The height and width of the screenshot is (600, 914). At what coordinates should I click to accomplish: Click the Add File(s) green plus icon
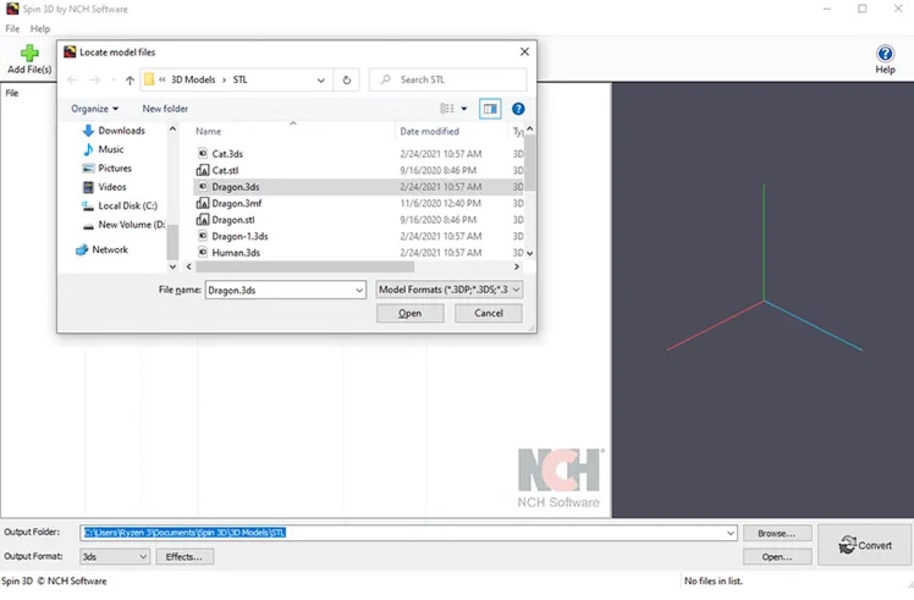tap(29, 53)
